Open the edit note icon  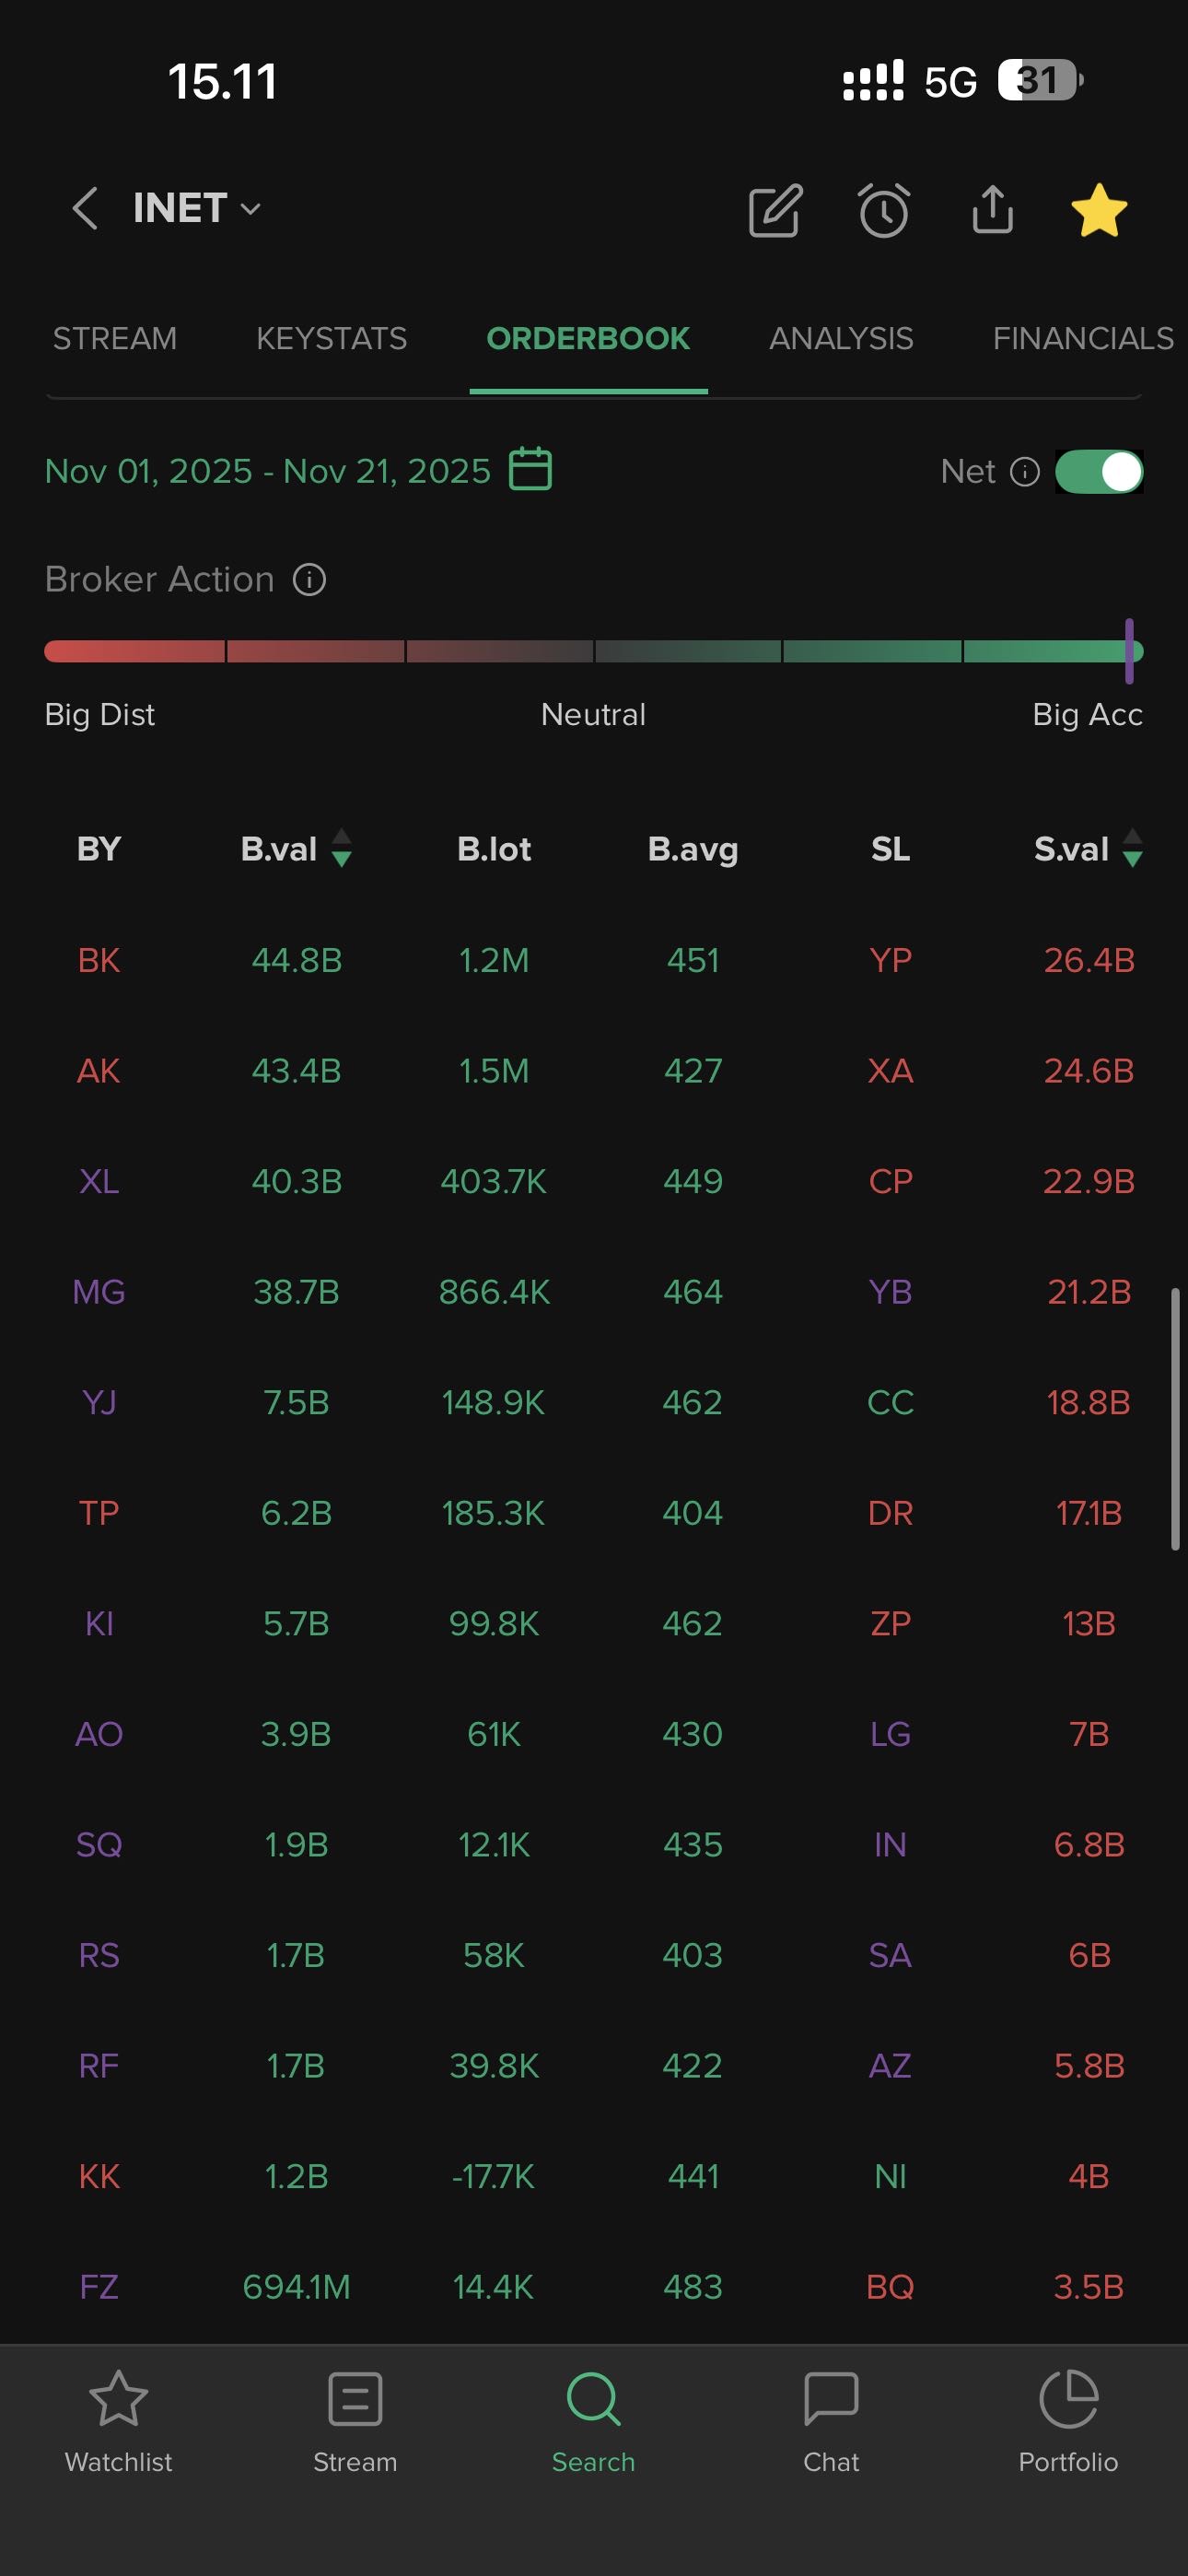775,210
